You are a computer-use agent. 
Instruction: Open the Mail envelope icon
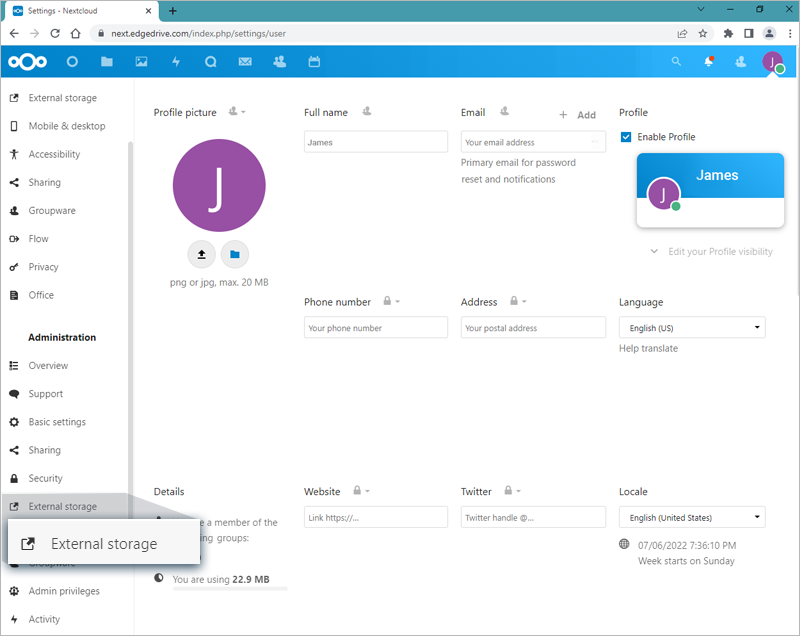(245, 62)
